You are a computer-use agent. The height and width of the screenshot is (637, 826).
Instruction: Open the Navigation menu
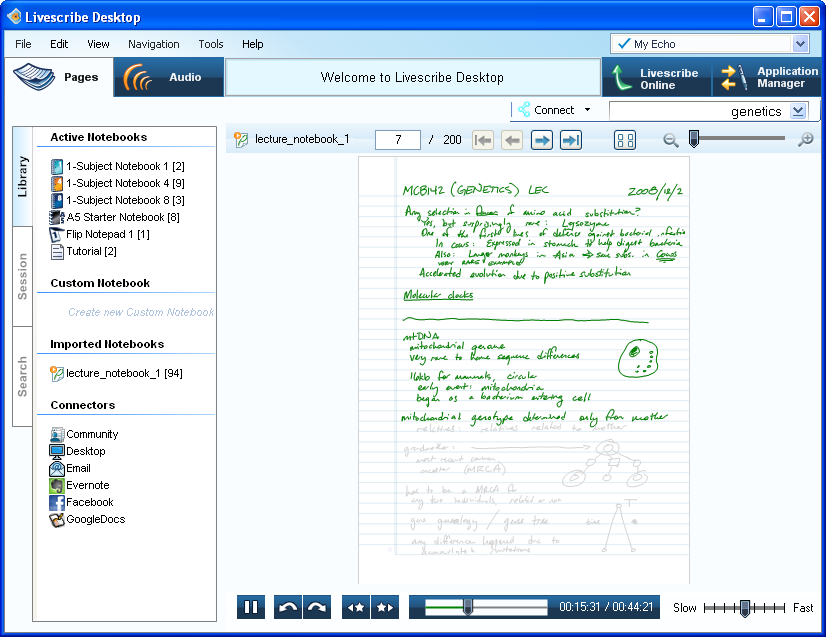pos(153,44)
